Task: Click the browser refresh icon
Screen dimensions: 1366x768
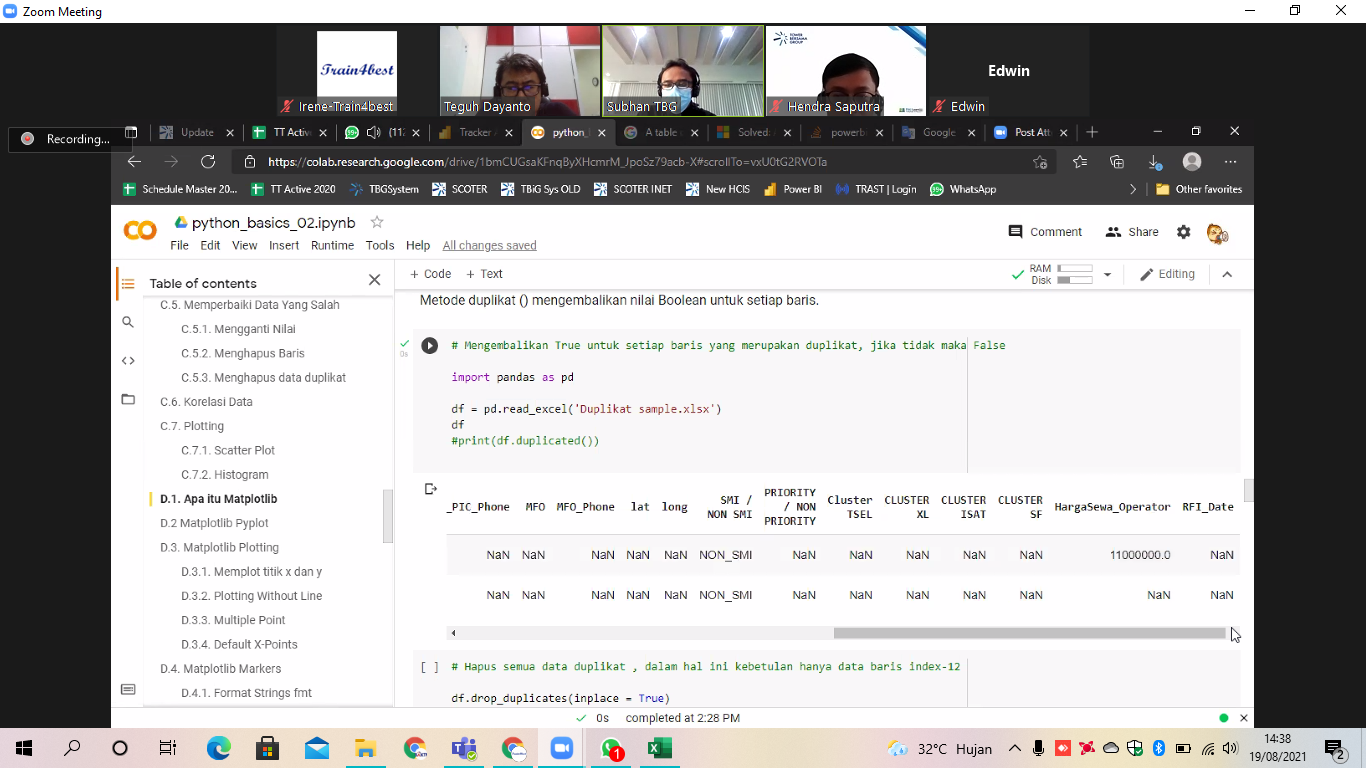Action: pos(208,162)
